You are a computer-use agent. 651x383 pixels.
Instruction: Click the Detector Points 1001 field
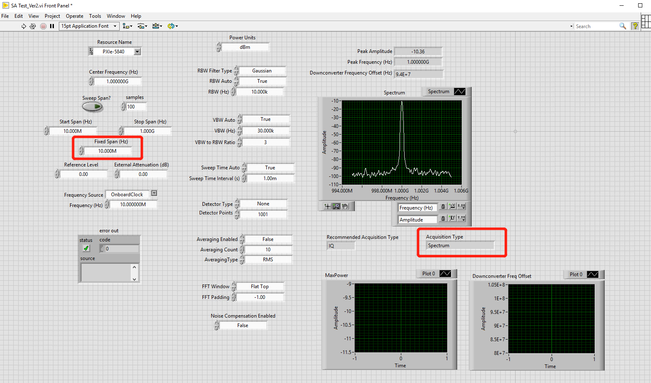[263, 215]
